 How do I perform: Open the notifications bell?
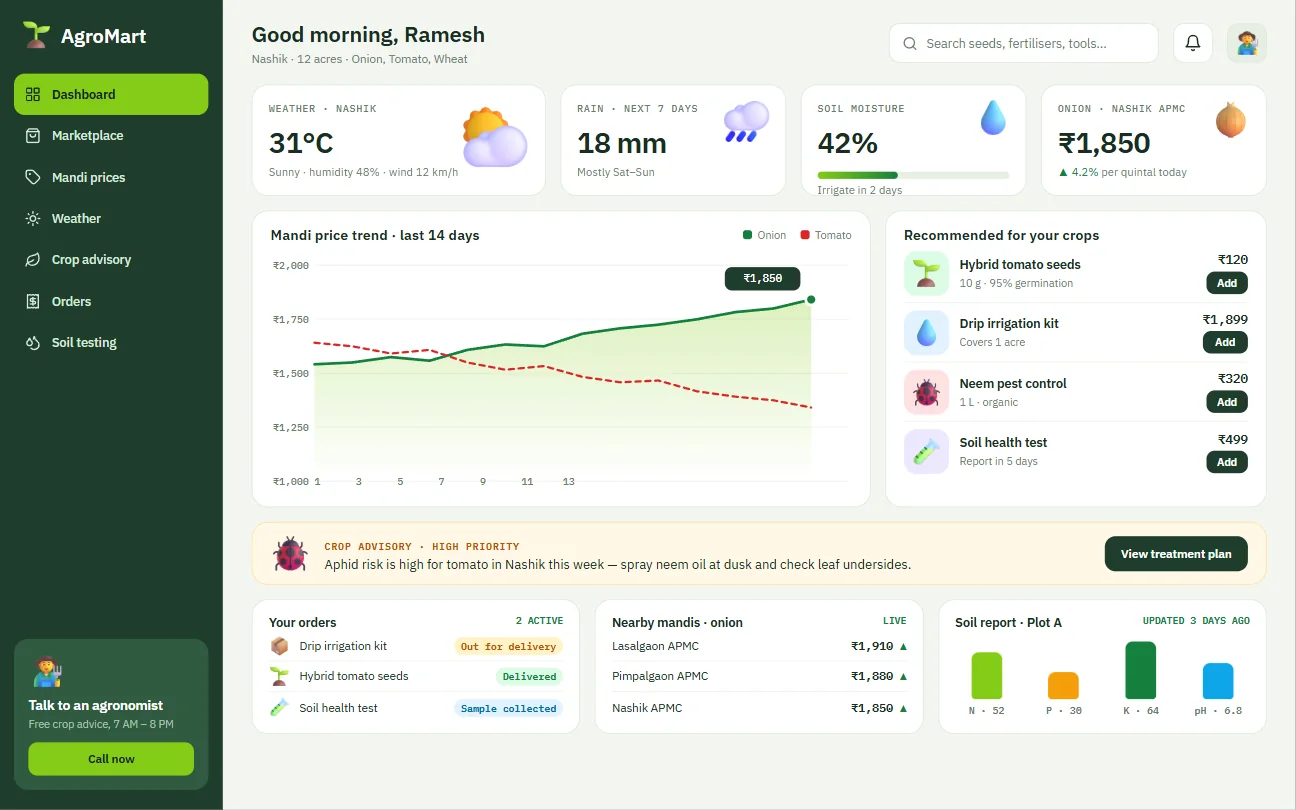[1192, 43]
